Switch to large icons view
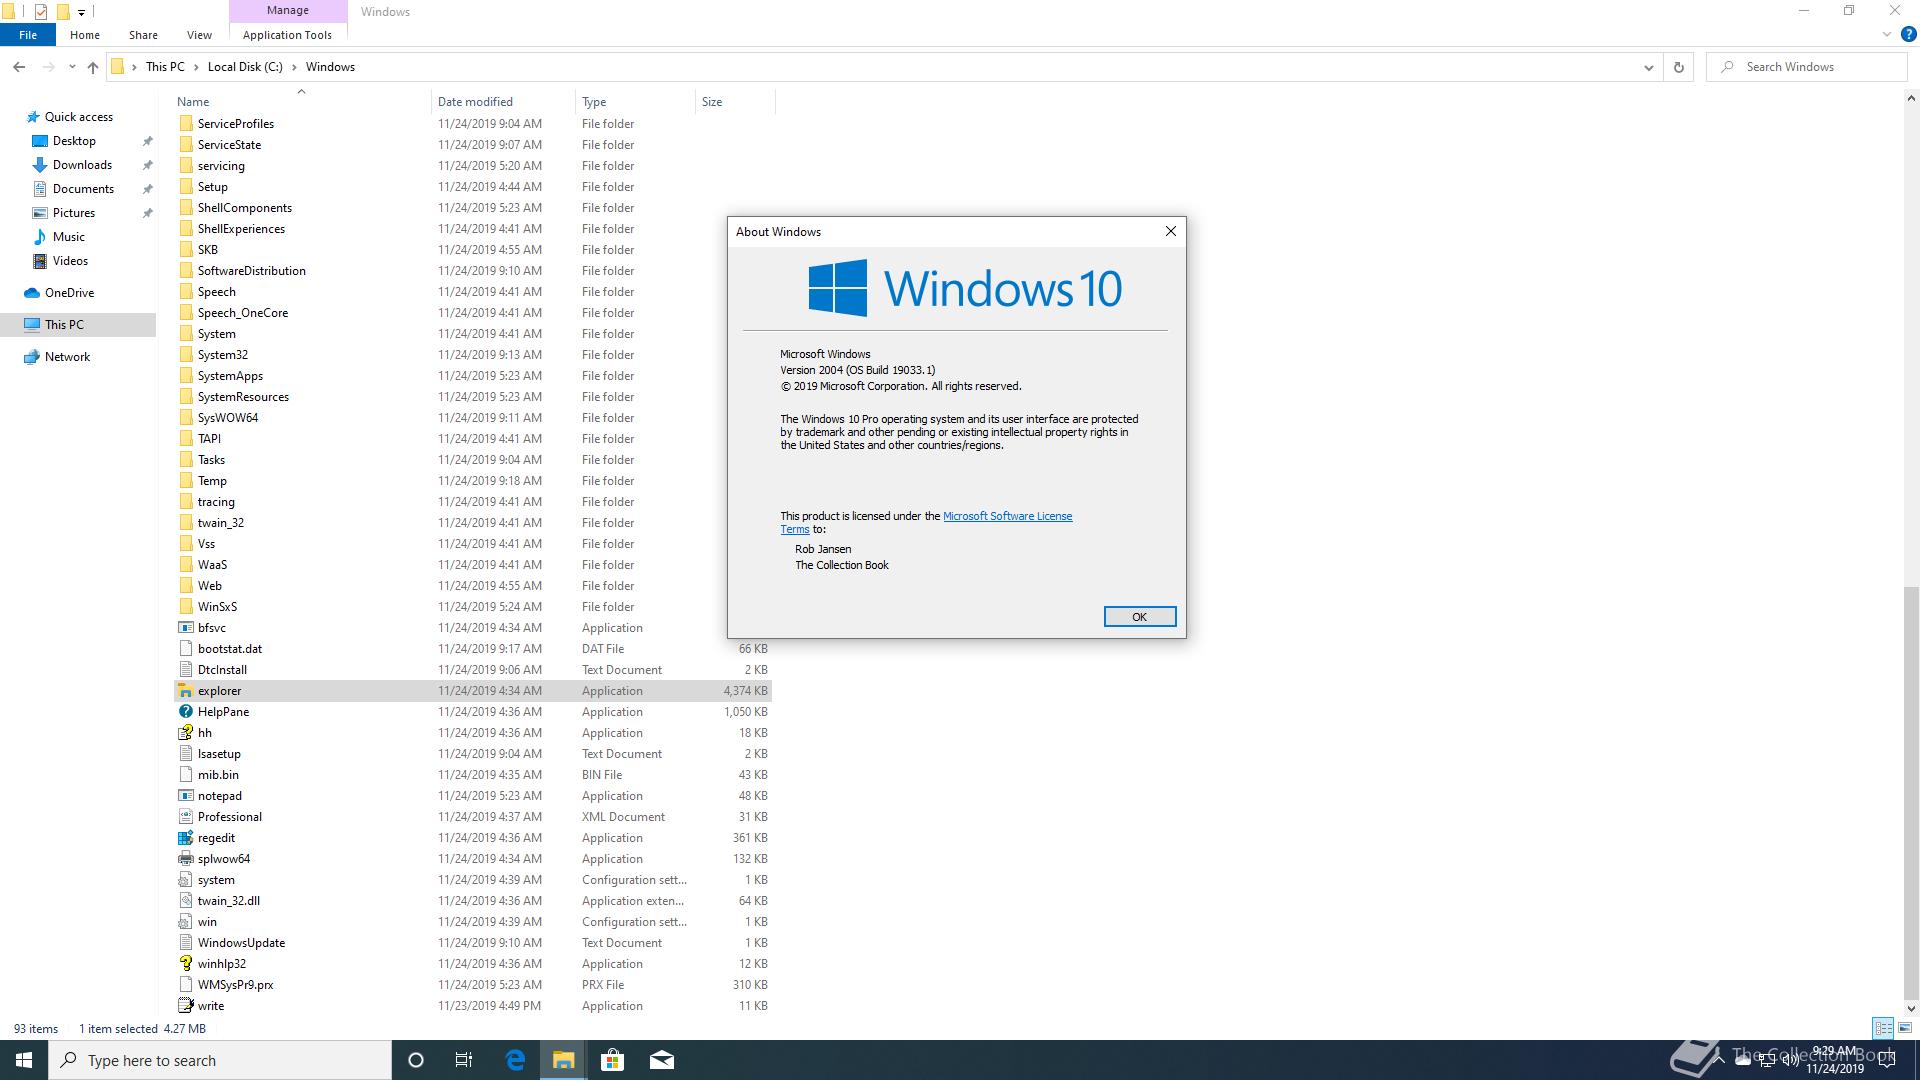Image resolution: width=1920 pixels, height=1080 pixels. tap(1905, 1028)
